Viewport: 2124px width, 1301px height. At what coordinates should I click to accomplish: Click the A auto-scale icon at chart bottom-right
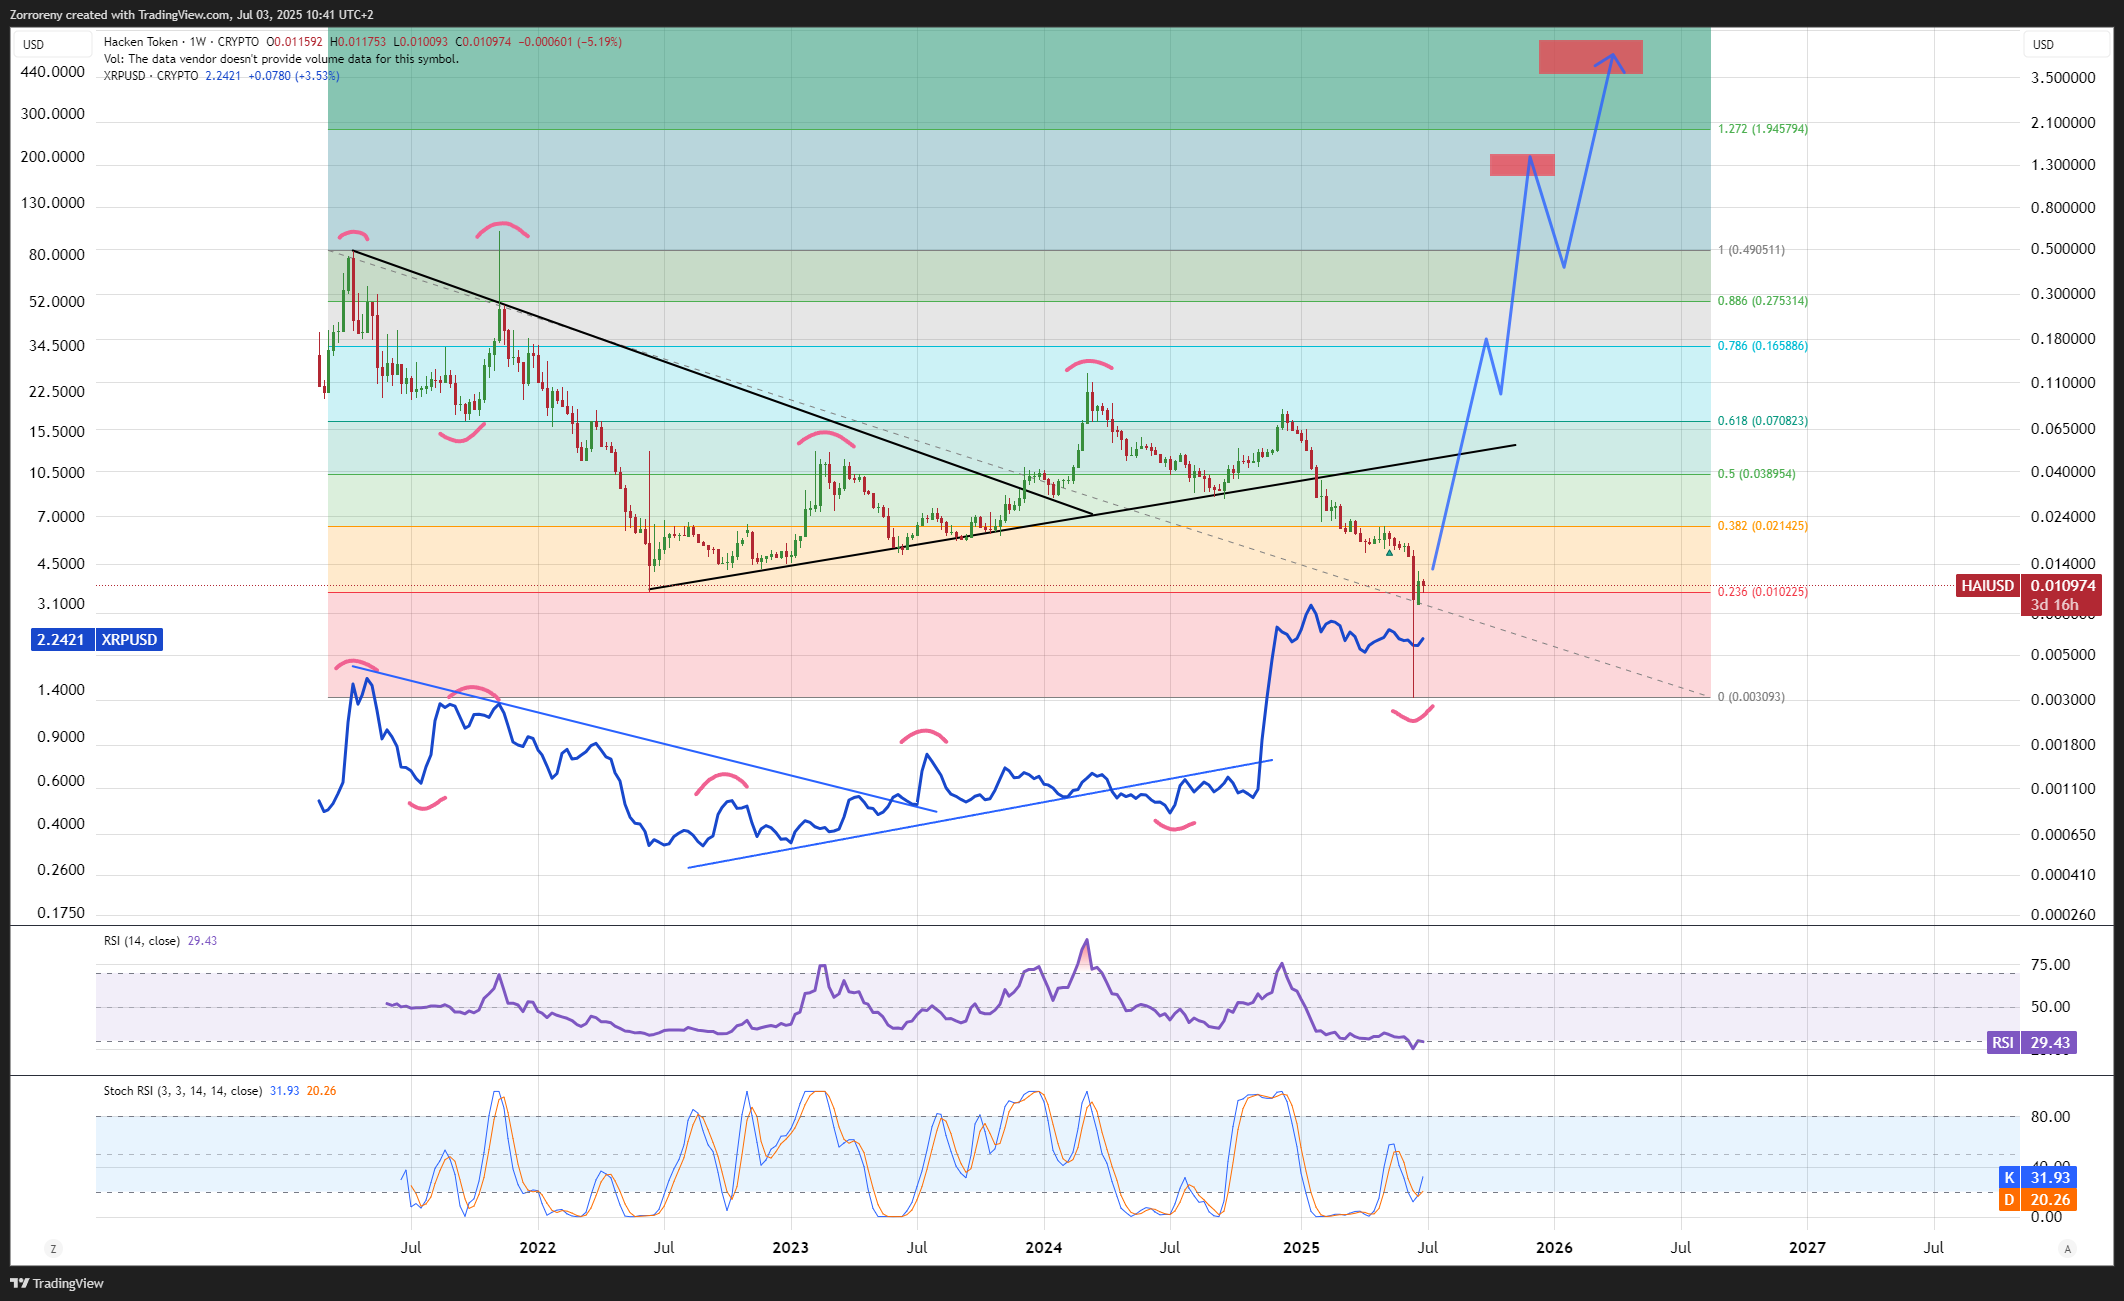coord(2067,1248)
